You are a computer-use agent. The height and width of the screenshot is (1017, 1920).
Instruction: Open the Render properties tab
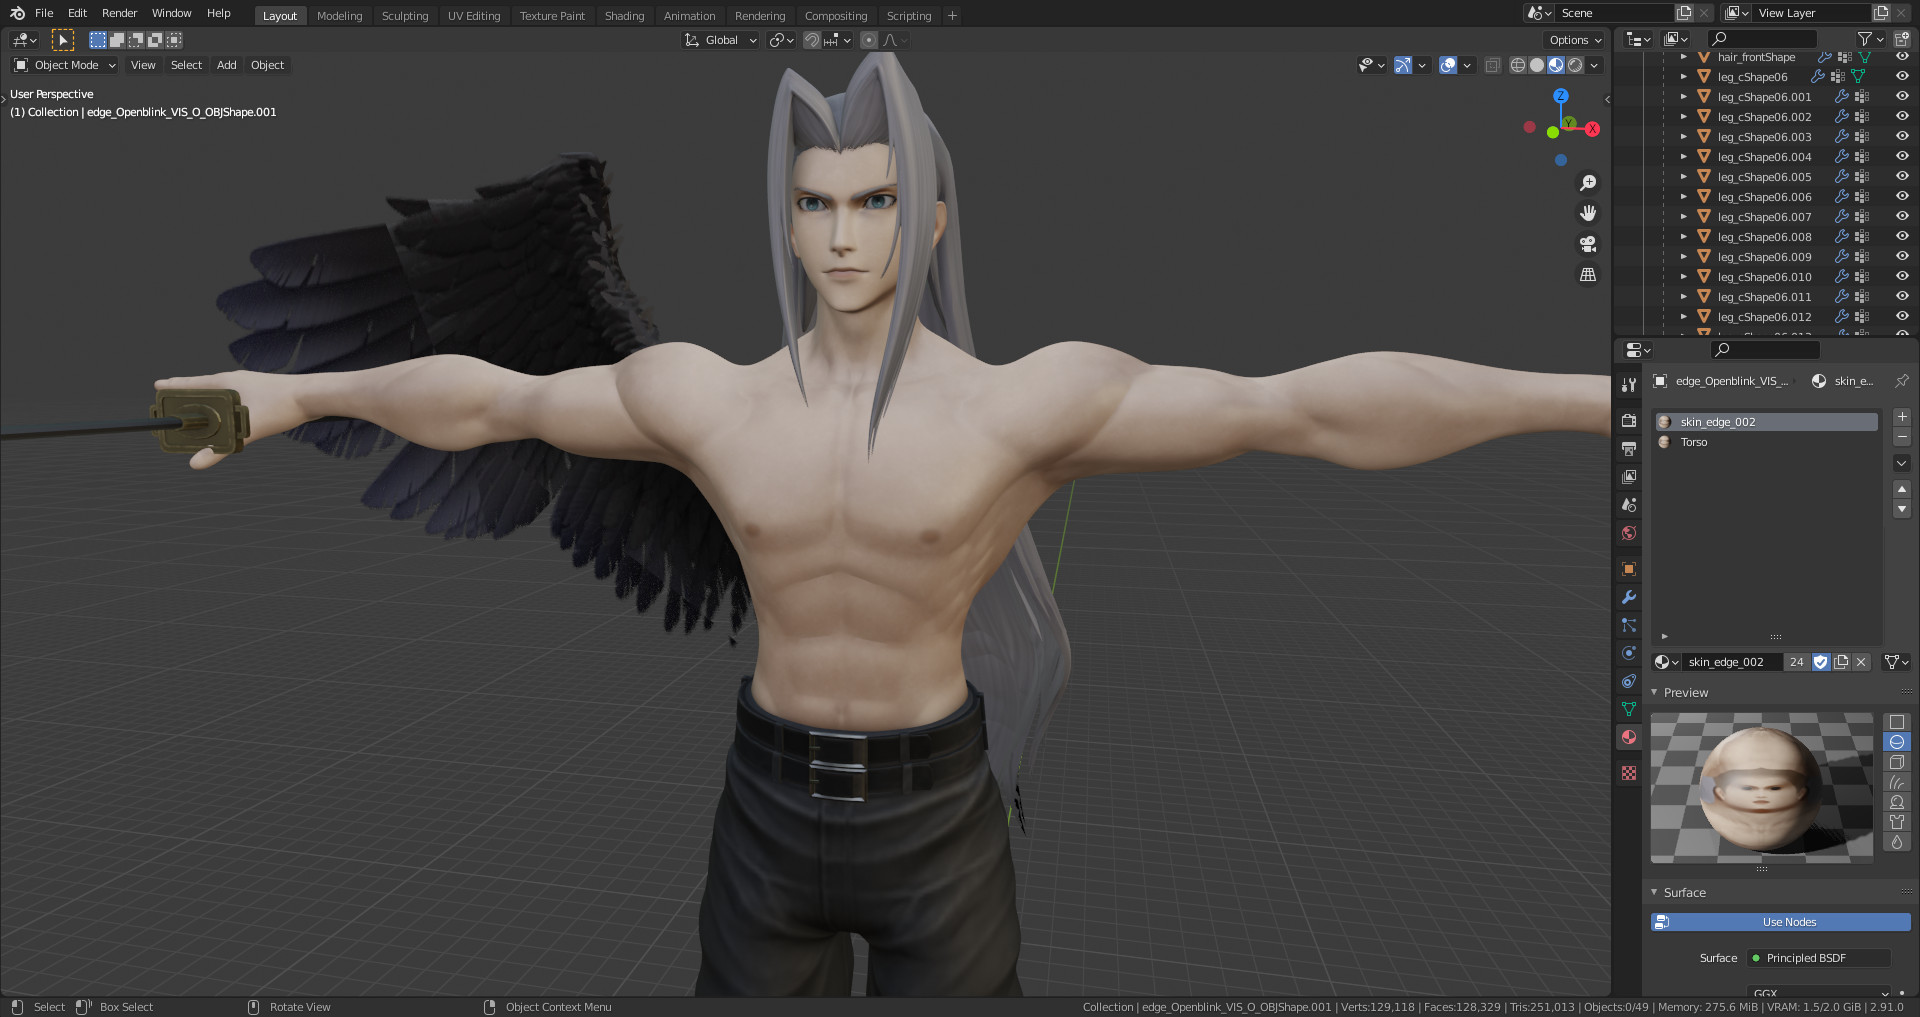click(x=1629, y=421)
